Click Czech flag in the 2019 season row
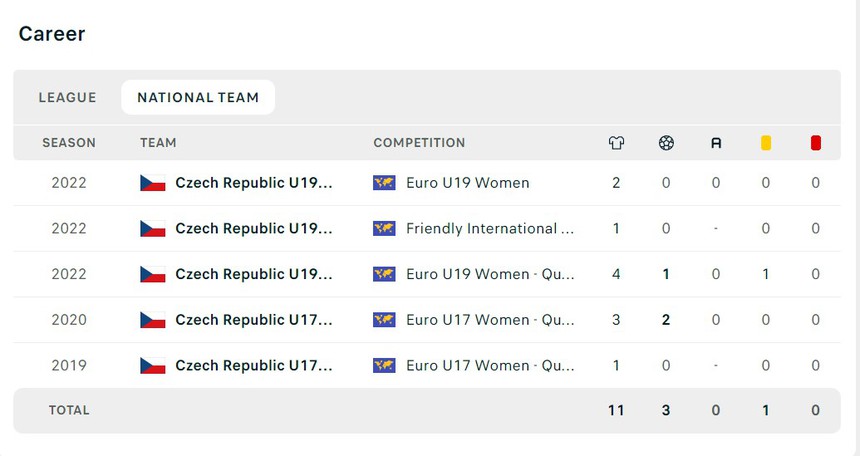The height and width of the screenshot is (456, 860). pyautogui.click(x=153, y=366)
